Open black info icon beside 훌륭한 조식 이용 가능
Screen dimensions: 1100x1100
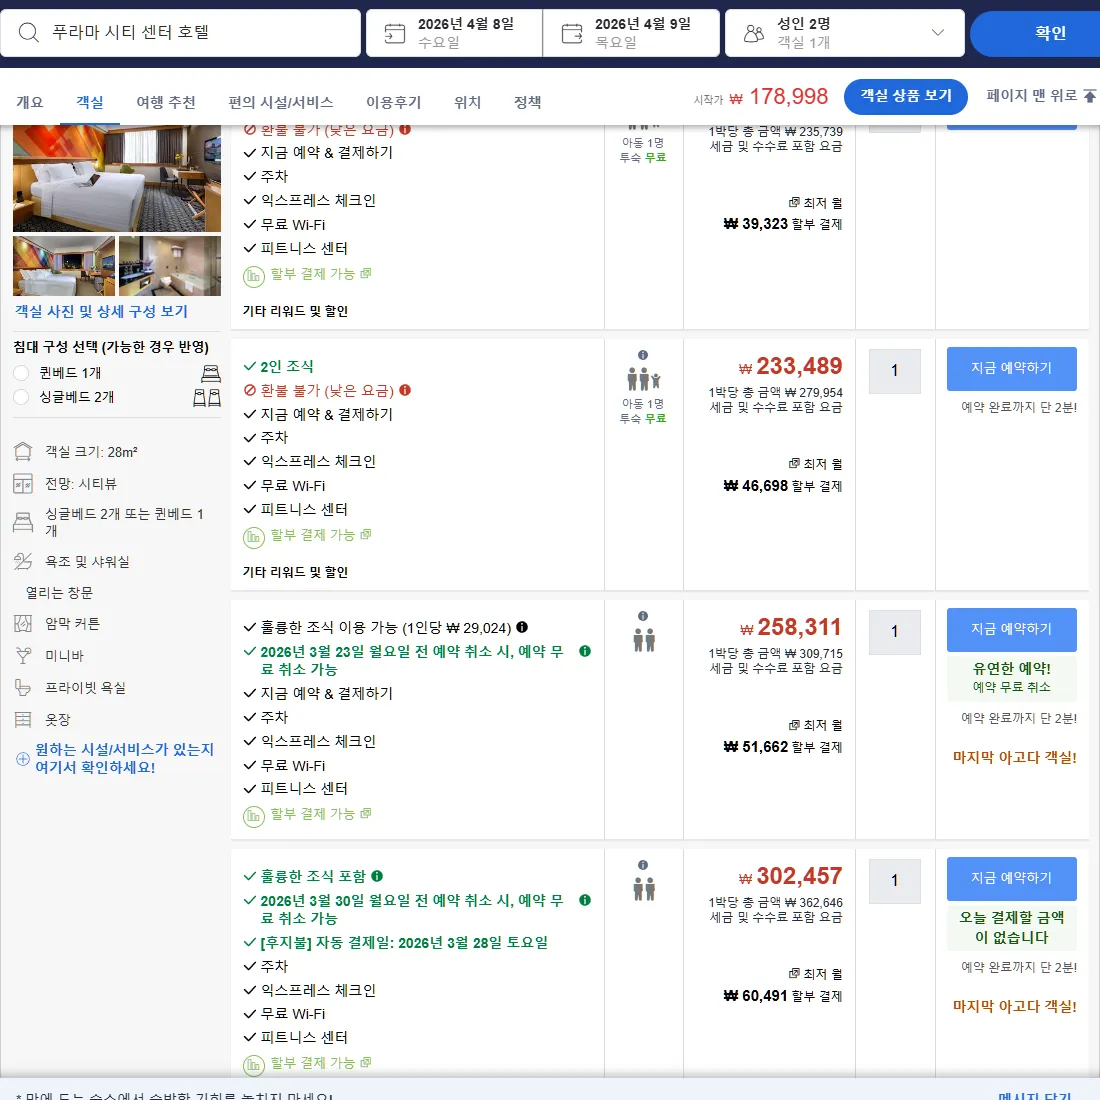coord(522,627)
